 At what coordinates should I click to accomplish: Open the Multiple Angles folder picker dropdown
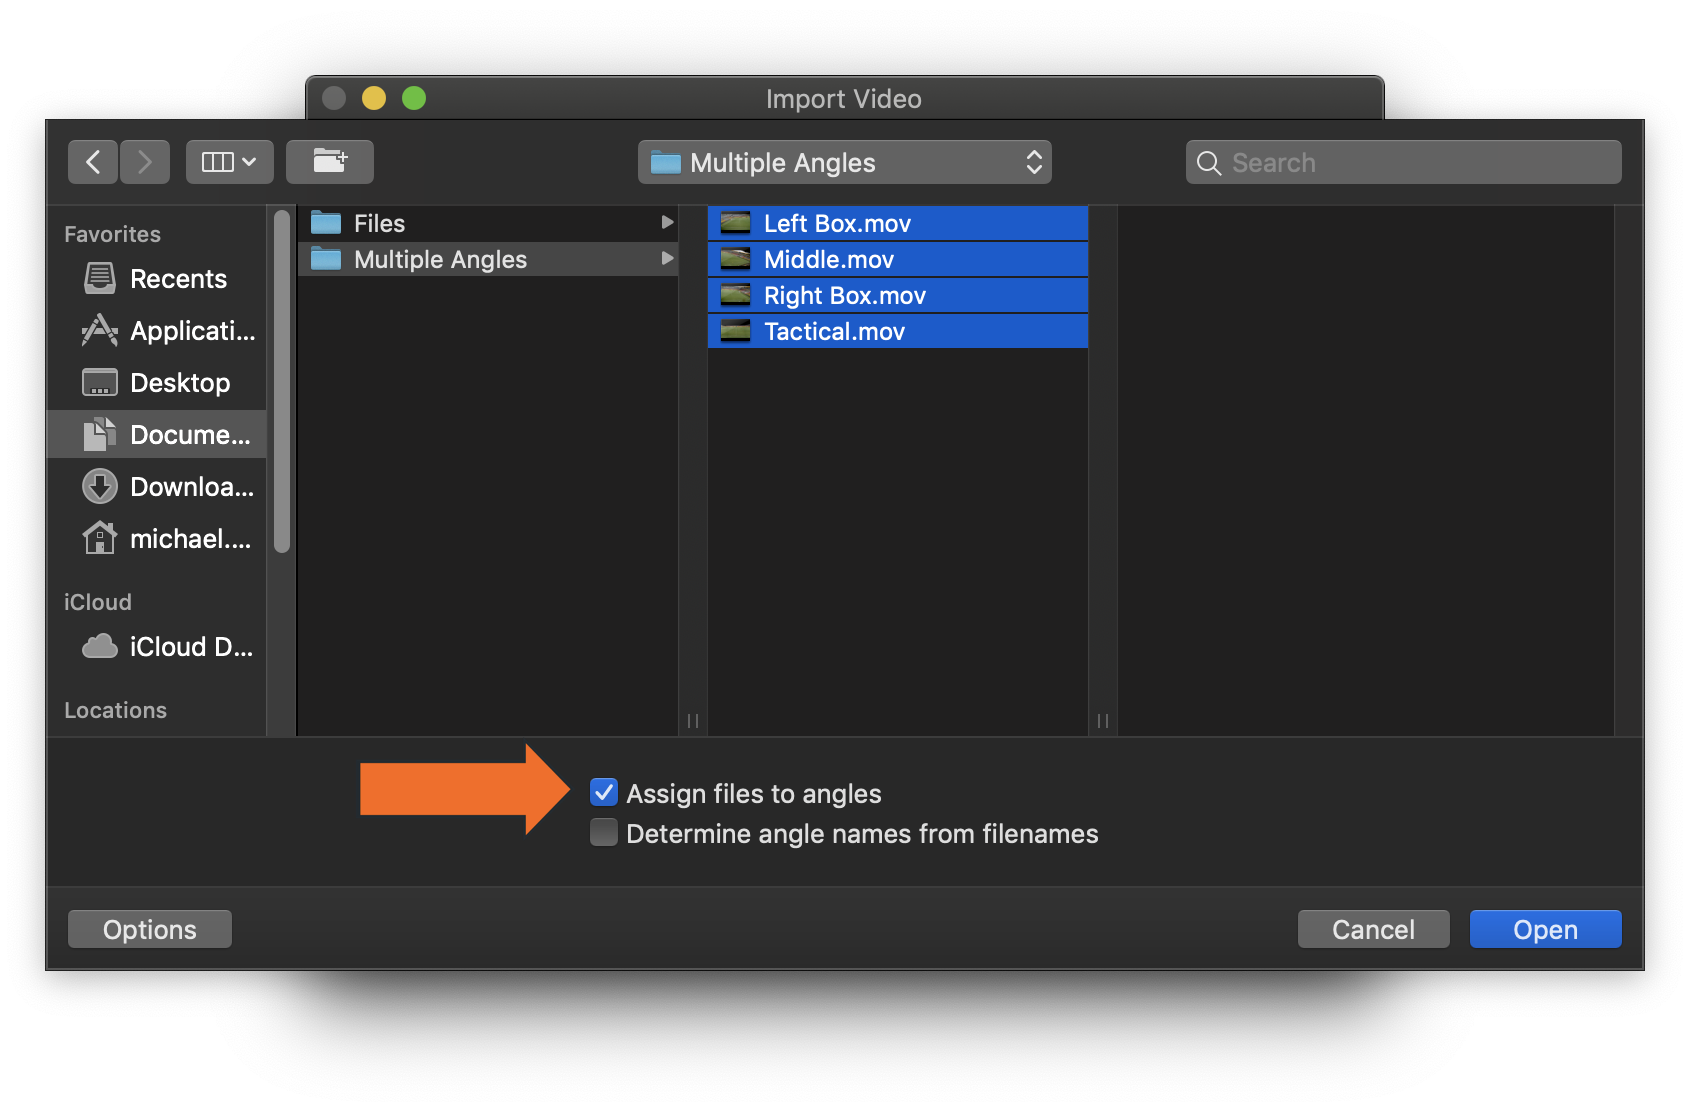[x=845, y=162]
